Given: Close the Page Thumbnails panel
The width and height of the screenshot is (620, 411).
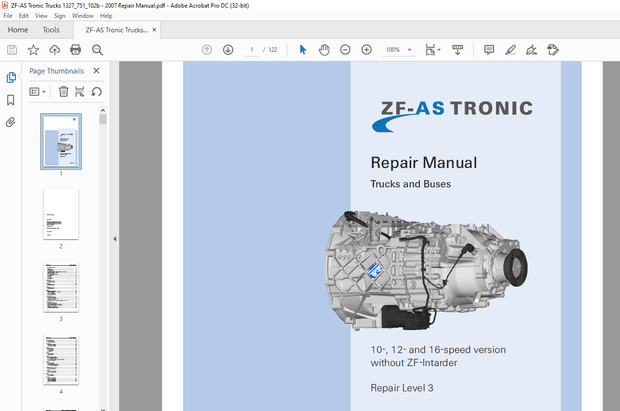Looking at the screenshot, I should click(x=96, y=71).
